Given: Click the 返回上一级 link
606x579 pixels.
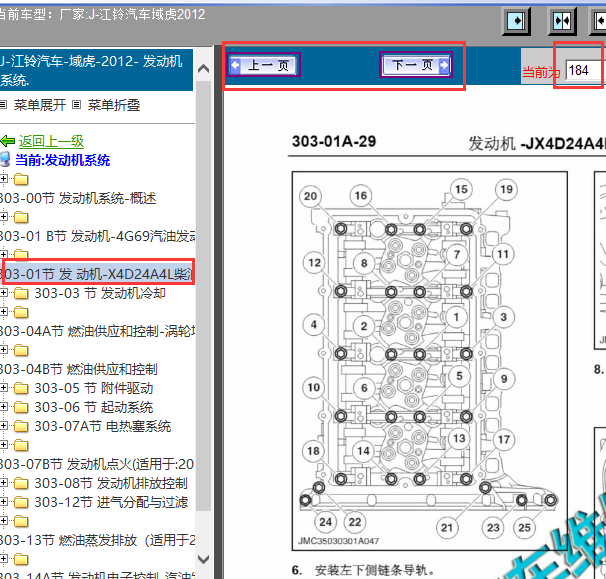Looking at the screenshot, I should click(51, 141).
